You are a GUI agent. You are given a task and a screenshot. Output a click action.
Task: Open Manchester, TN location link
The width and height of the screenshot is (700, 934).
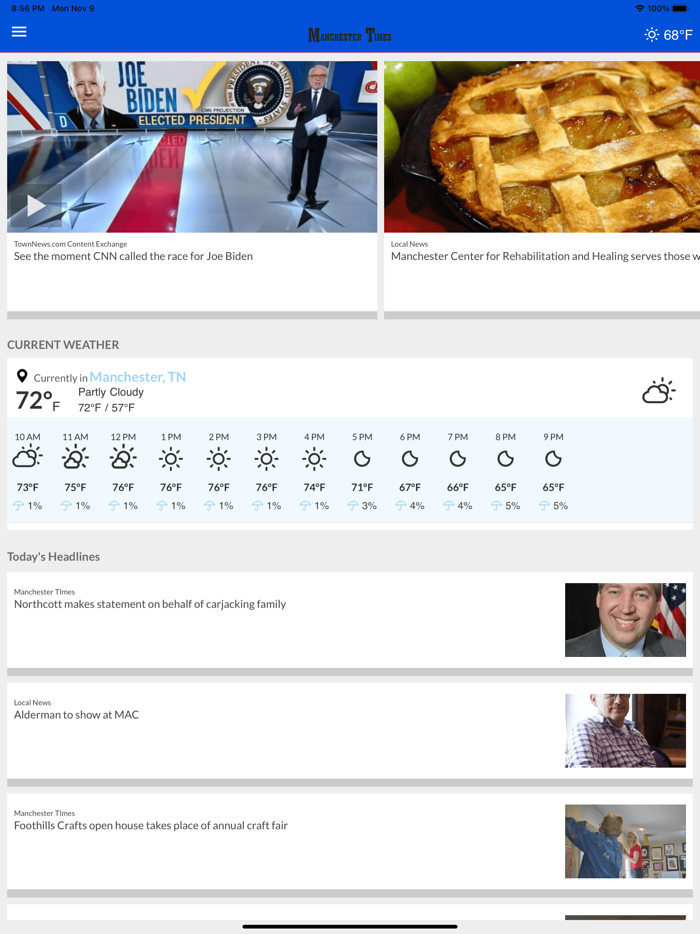pos(138,376)
